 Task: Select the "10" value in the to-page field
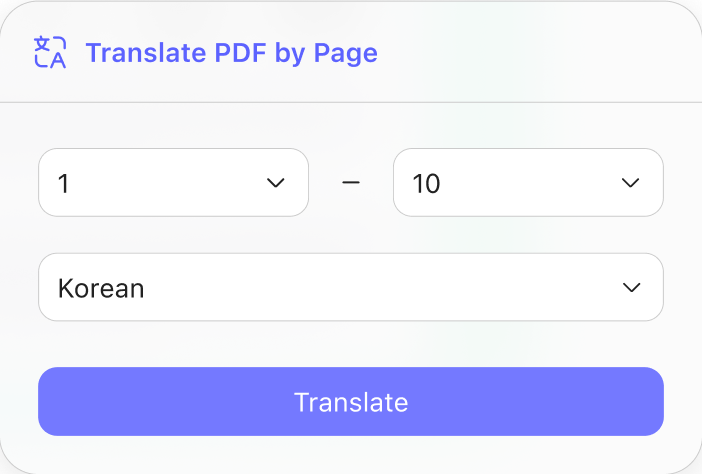[427, 184]
